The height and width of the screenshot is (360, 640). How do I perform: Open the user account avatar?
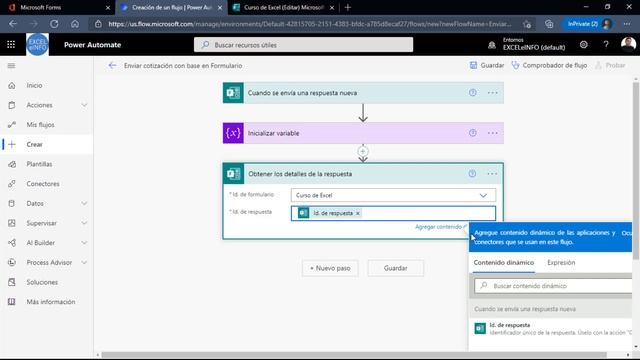tap(628, 44)
